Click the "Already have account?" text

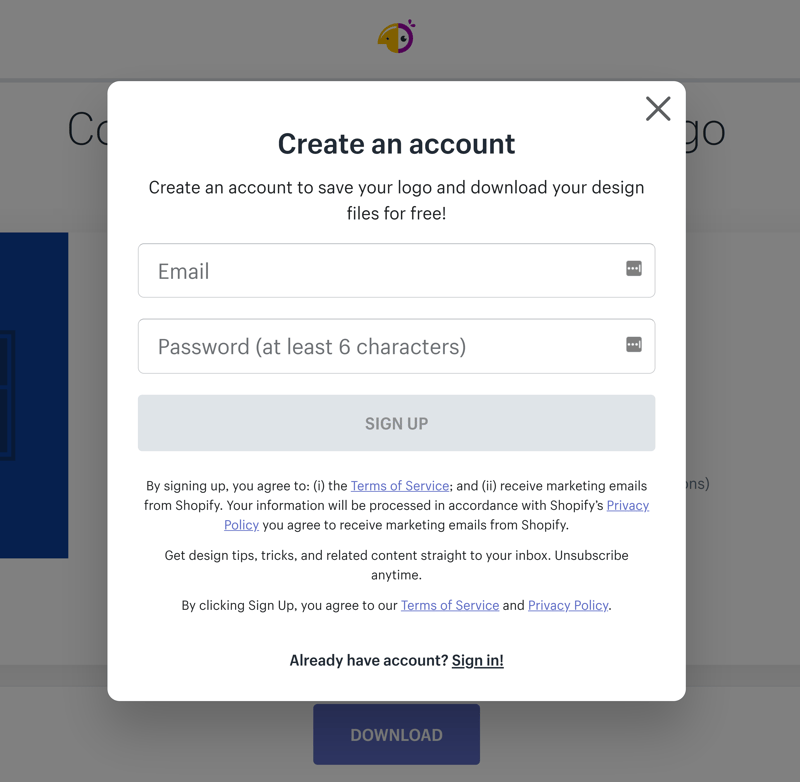coord(368,661)
